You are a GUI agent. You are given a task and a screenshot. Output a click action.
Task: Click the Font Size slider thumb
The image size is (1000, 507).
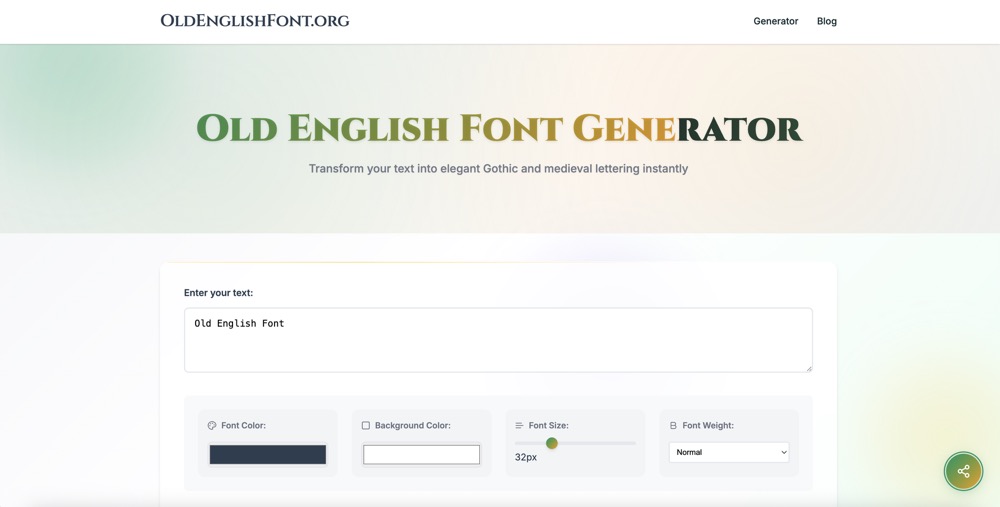(551, 443)
